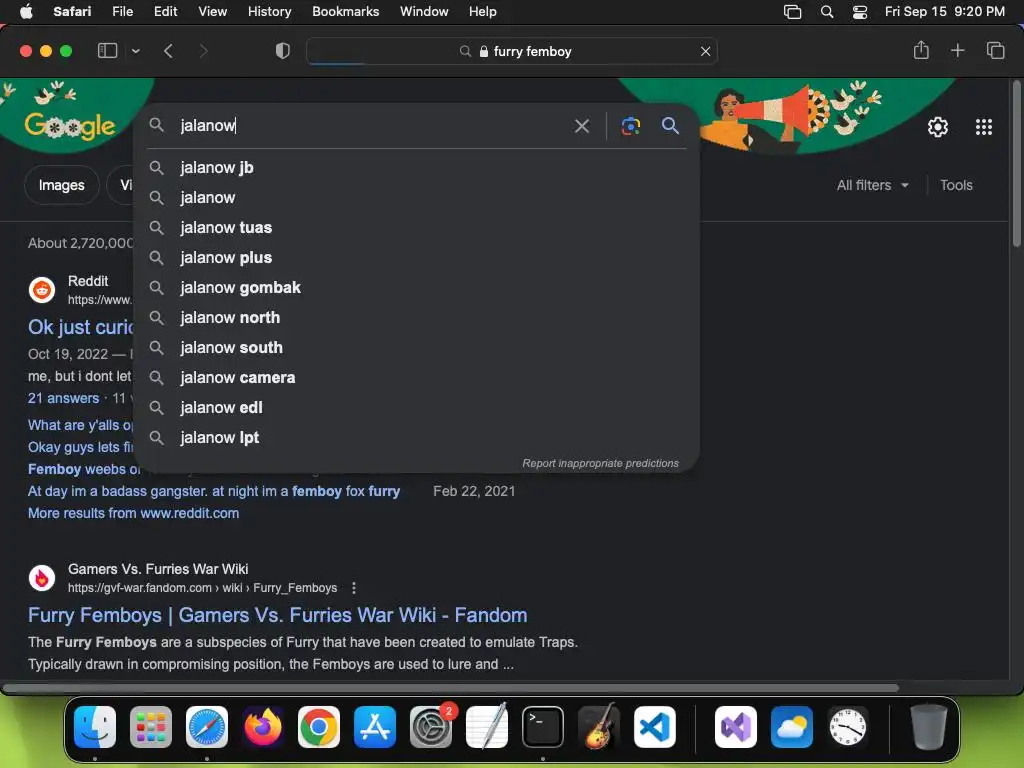
Task: Go back with the back arrow
Action: [x=168, y=51]
